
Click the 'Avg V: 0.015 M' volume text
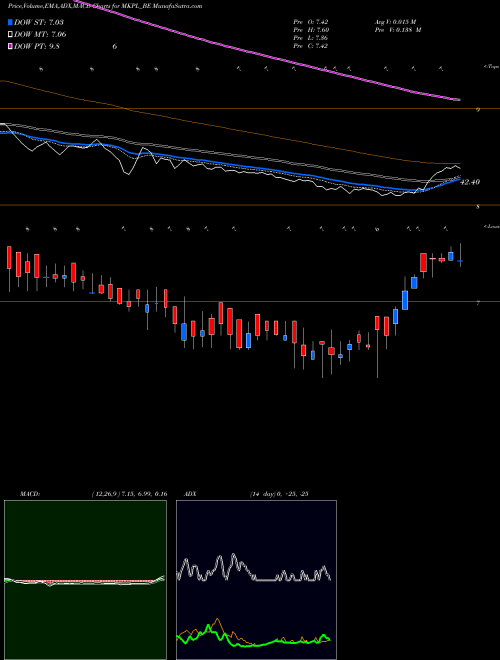tap(396, 22)
